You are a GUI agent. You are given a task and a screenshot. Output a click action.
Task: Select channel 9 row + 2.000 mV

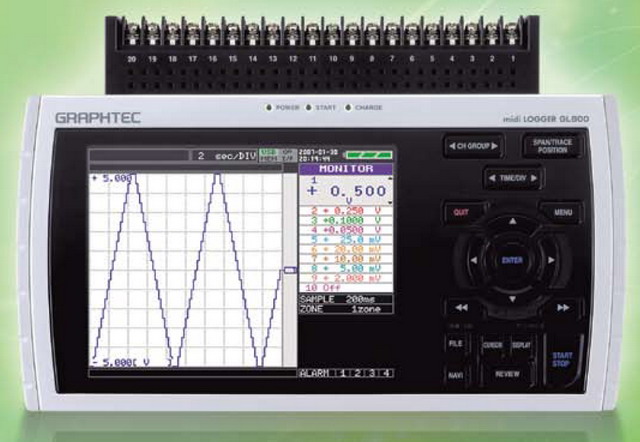coord(346,278)
